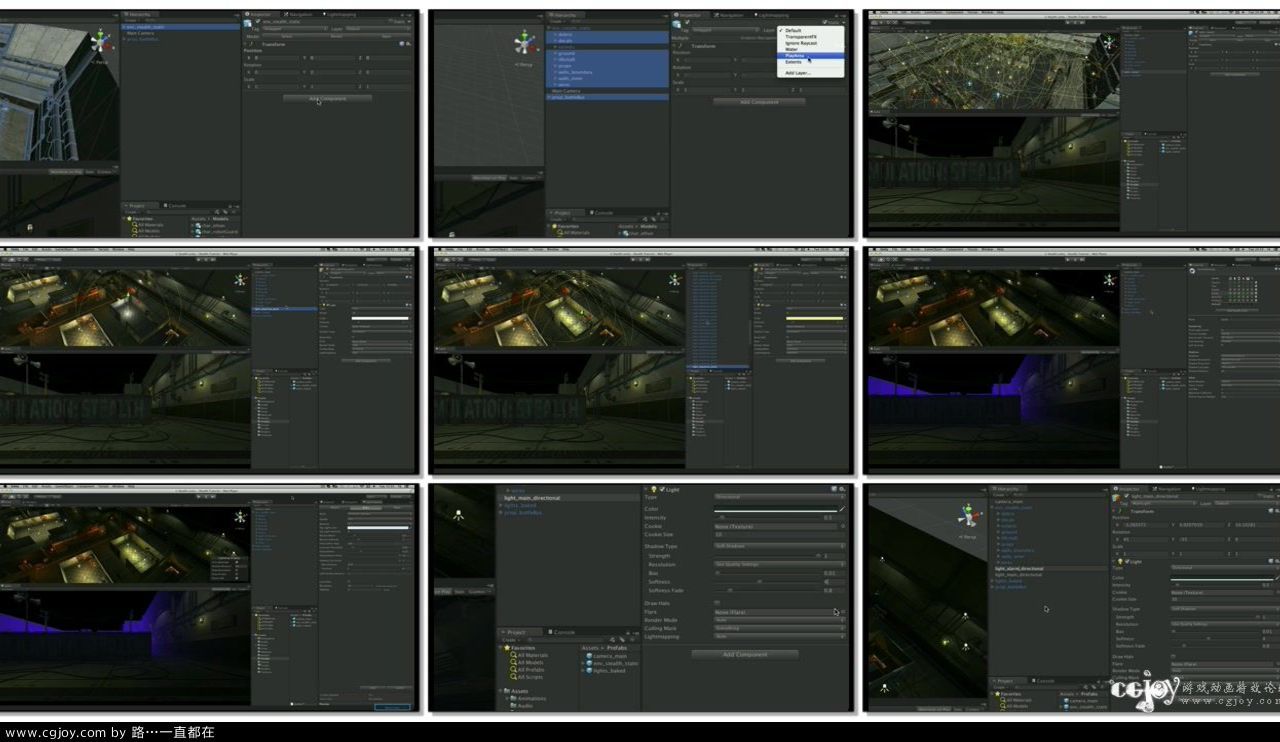This screenshot has width=1280, height=742.
Task: Select char_robotGuard model in the first thumbnail's Project
Action: point(217,232)
